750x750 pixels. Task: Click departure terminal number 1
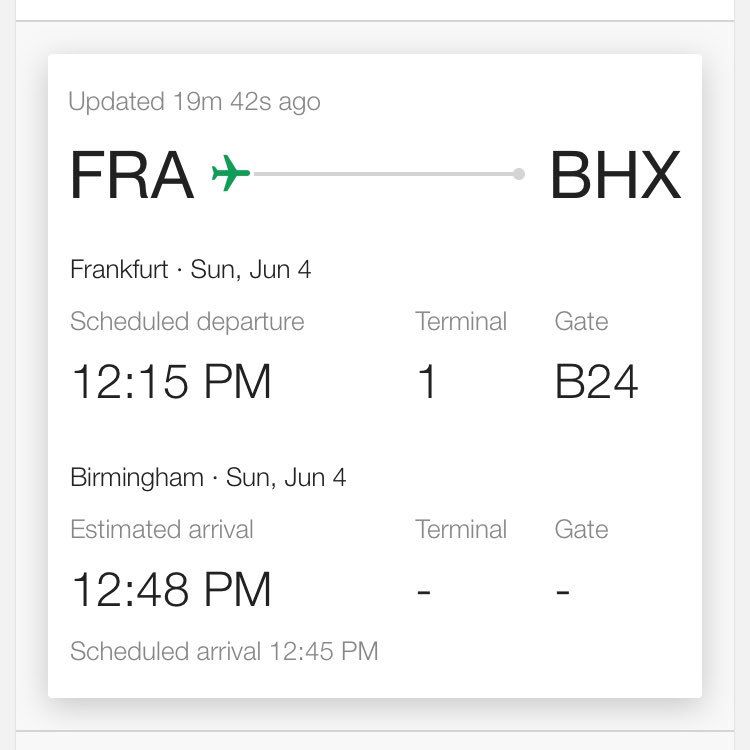coord(427,382)
